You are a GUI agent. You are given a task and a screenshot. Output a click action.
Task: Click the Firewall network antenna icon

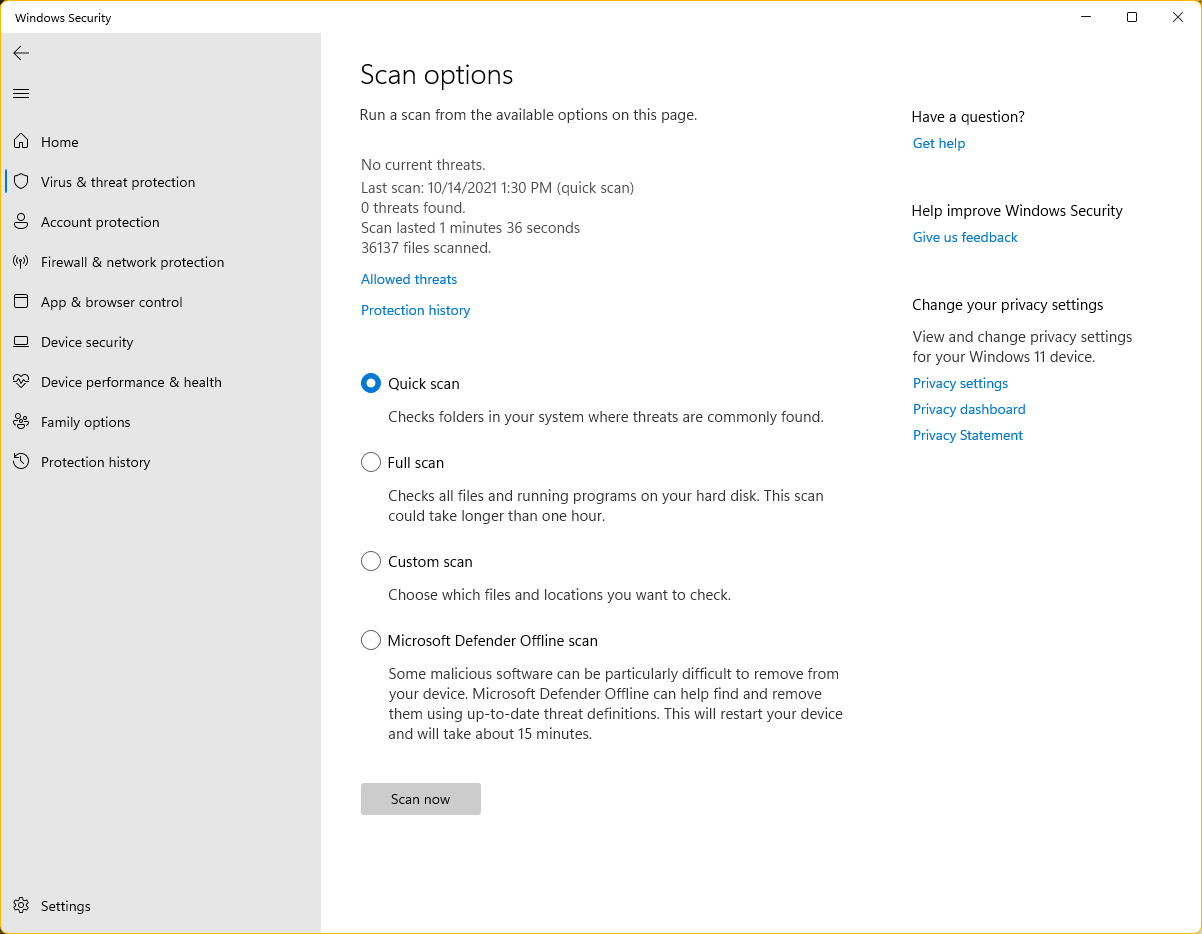click(x=21, y=262)
